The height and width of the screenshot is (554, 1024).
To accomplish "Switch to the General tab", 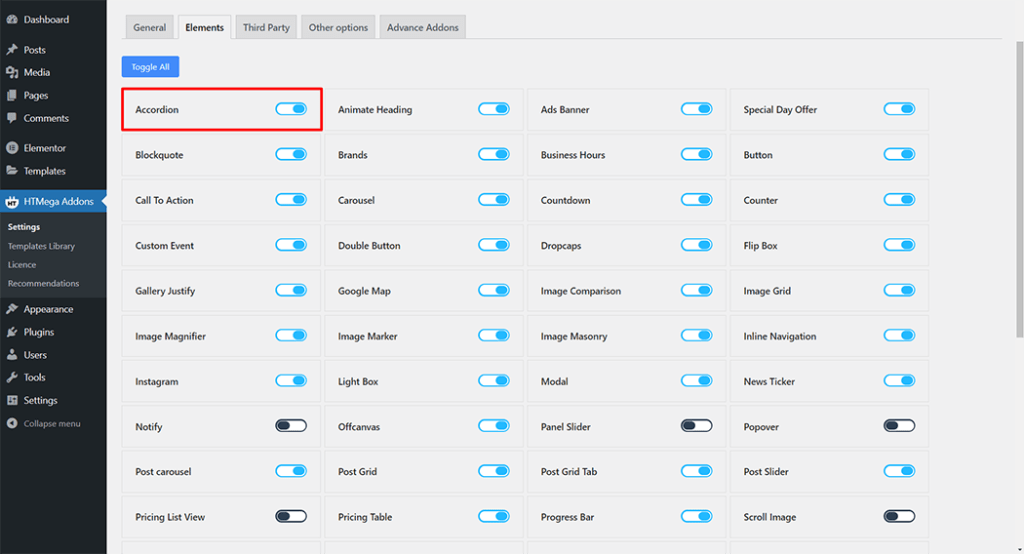I will (150, 27).
